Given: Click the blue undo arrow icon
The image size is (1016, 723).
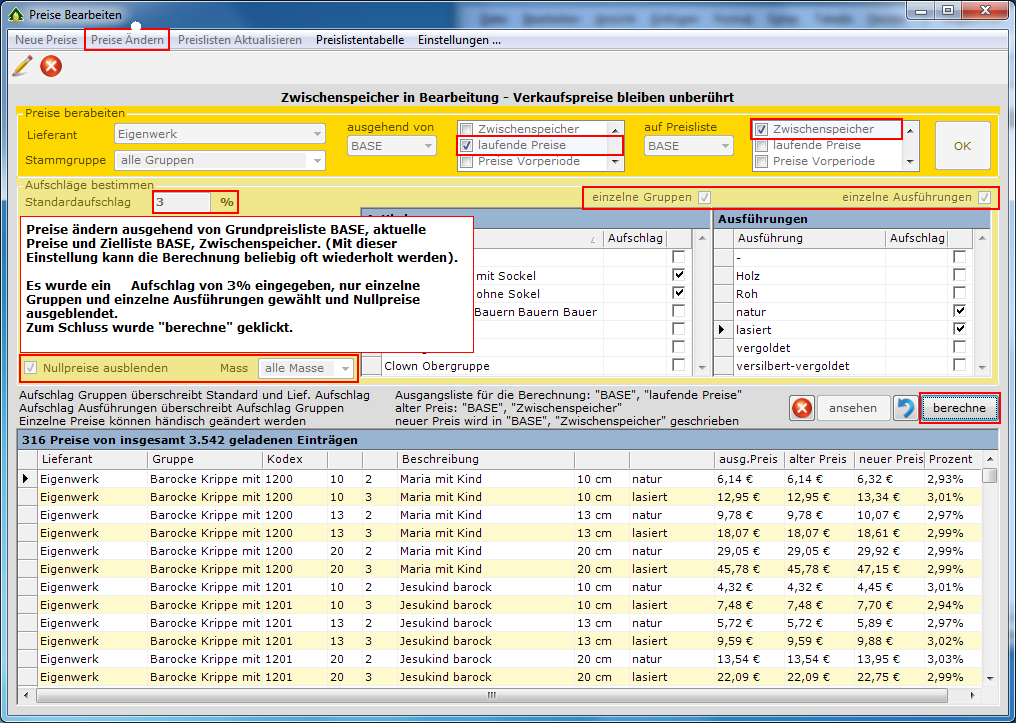Looking at the screenshot, I should (905, 408).
